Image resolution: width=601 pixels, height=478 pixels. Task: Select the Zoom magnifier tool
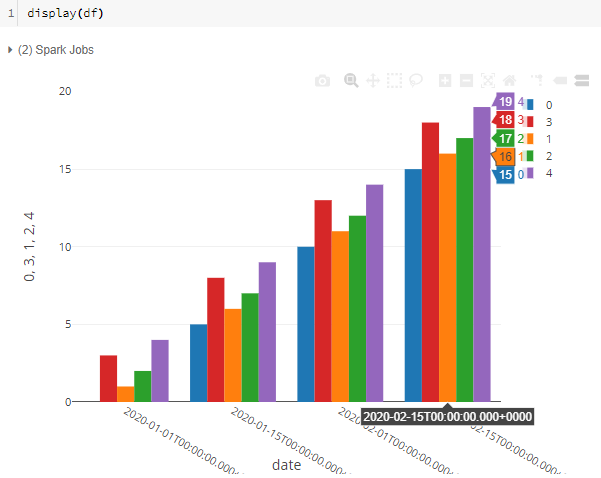pyautogui.click(x=351, y=80)
